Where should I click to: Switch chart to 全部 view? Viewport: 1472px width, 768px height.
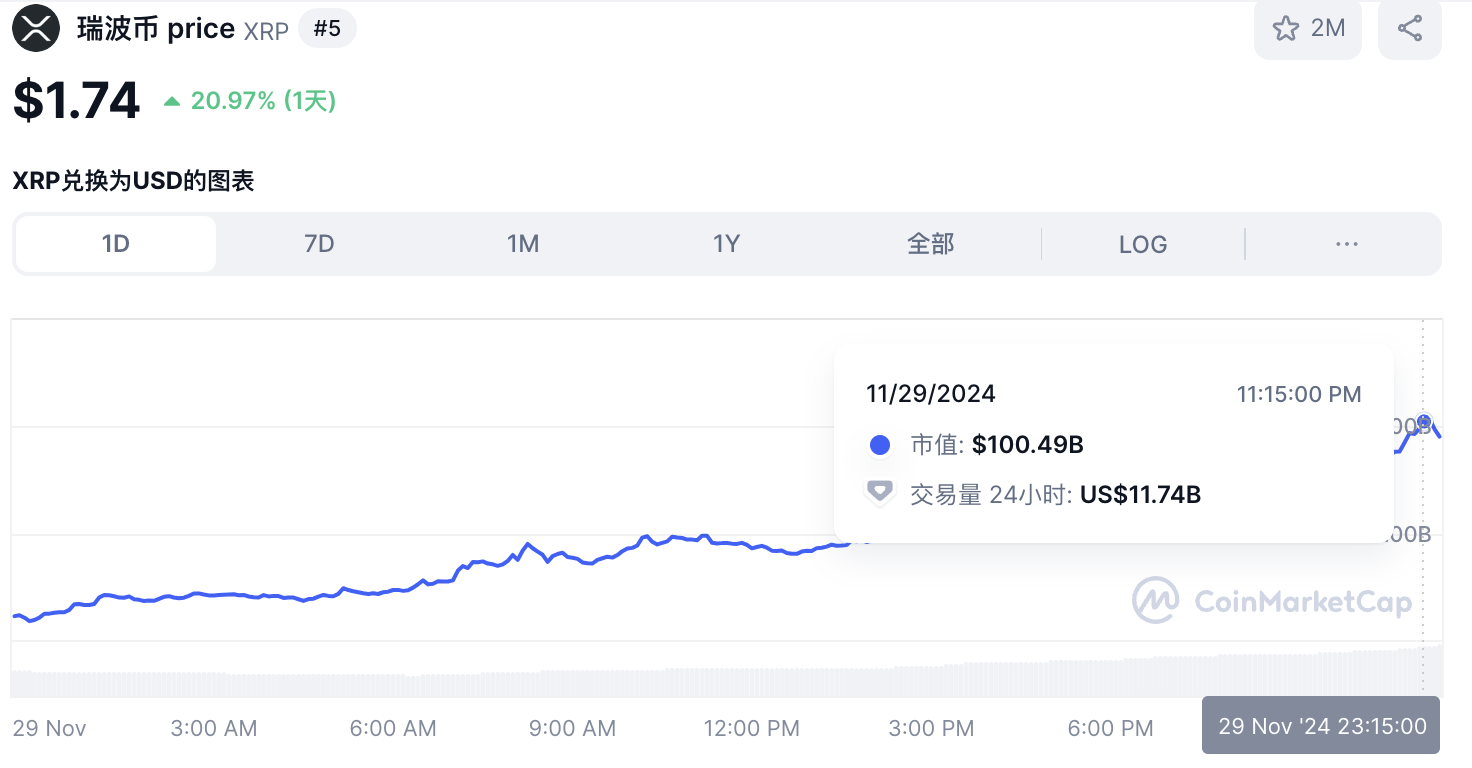[930, 243]
